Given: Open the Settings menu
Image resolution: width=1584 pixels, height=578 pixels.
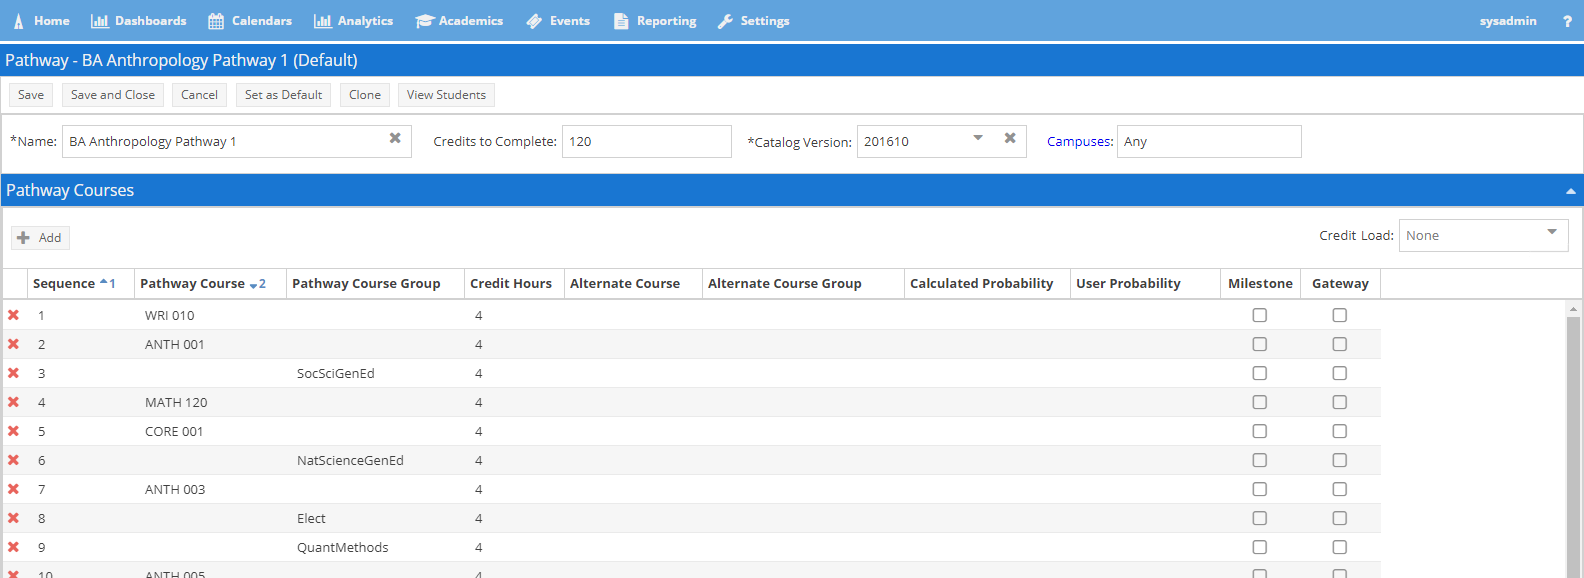Looking at the screenshot, I should (754, 21).
